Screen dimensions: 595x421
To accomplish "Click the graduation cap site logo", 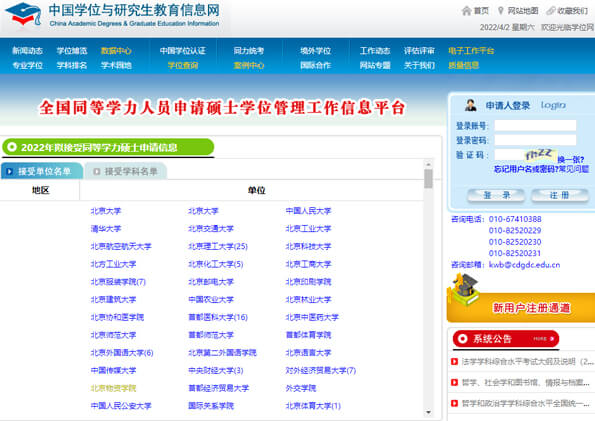I will [24, 14].
